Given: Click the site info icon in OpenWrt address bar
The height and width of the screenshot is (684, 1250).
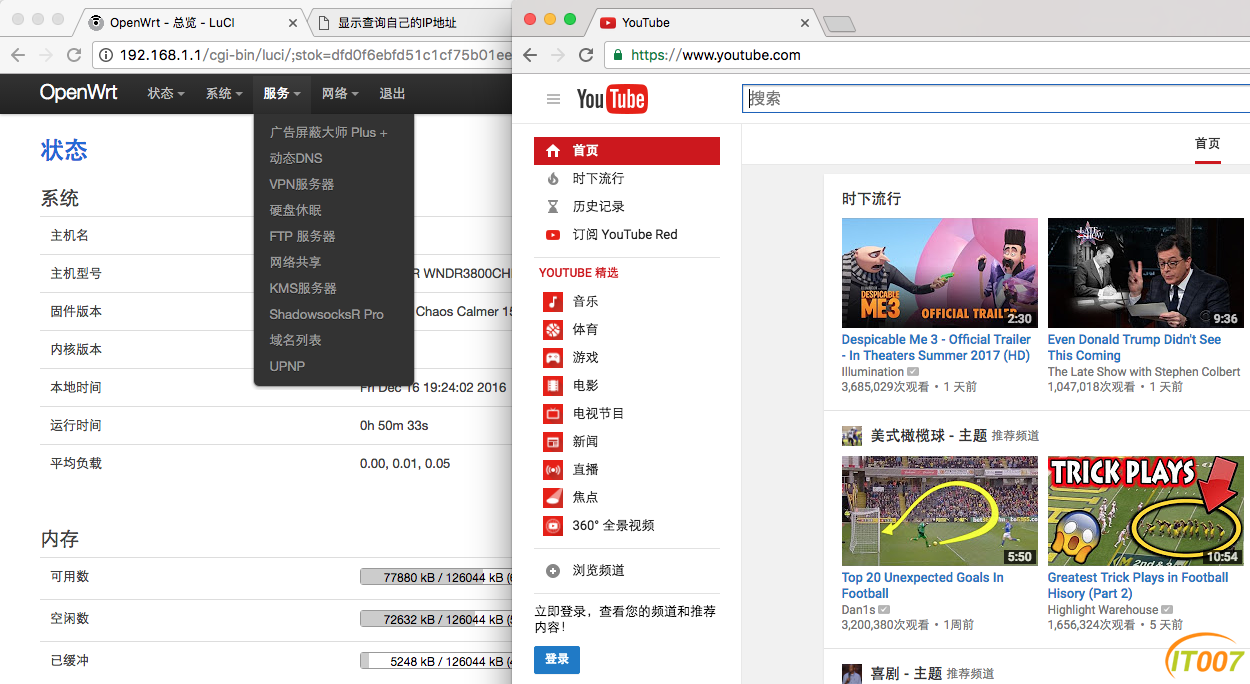Looking at the screenshot, I should point(107,55).
